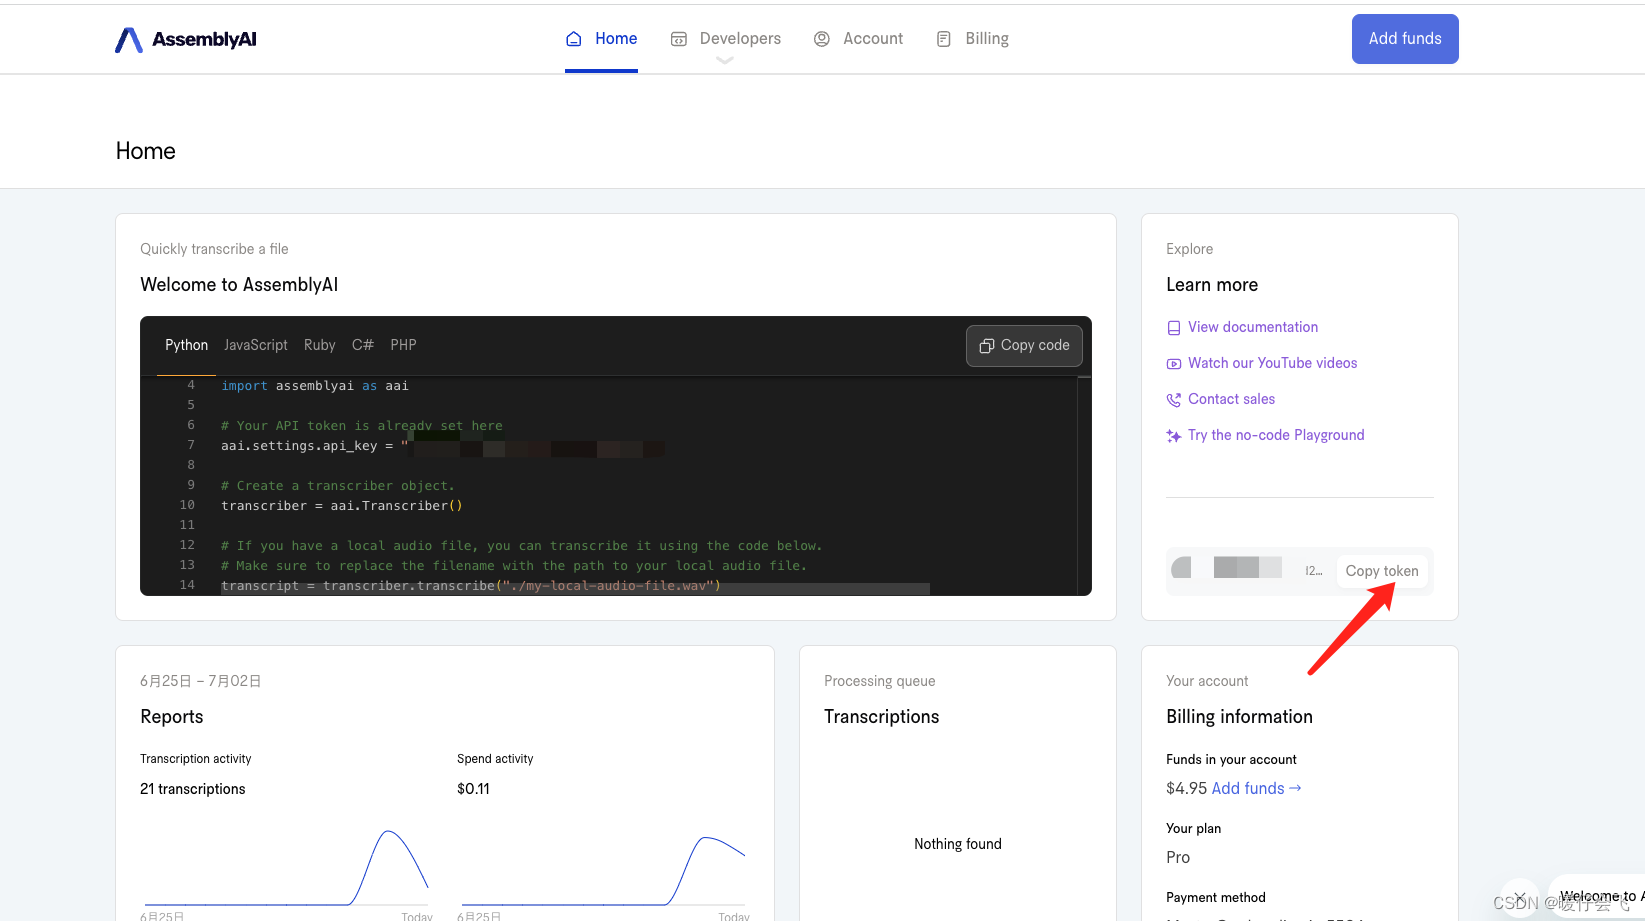Switch to the C# code tab
Image resolution: width=1645 pixels, height=921 pixels.
[363, 345]
